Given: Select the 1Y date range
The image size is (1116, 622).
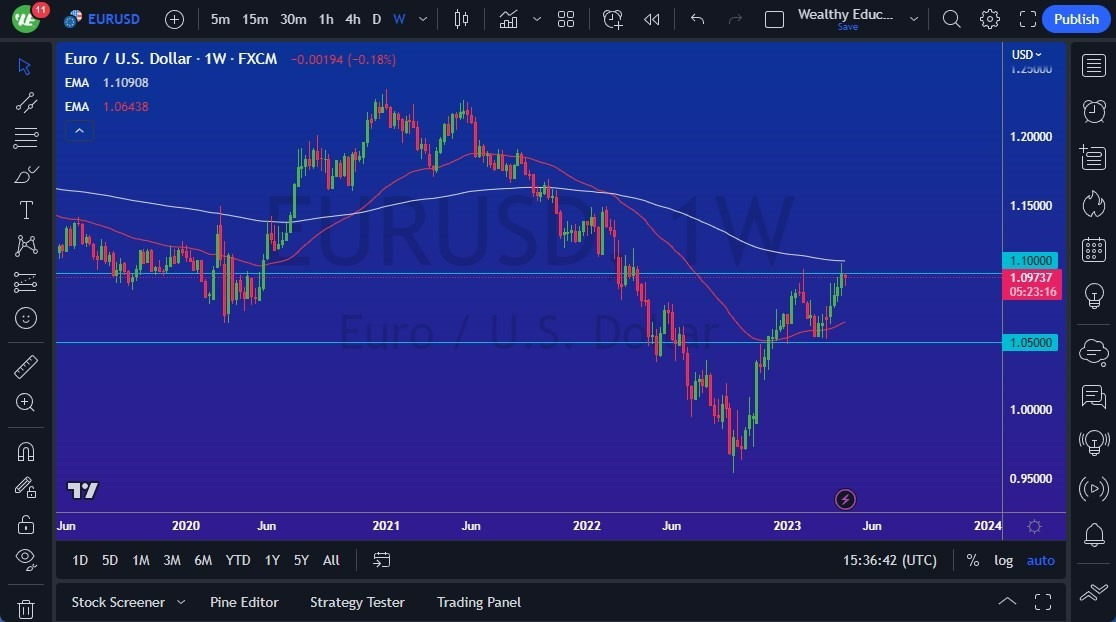Looking at the screenshot, I should point(271,560).
